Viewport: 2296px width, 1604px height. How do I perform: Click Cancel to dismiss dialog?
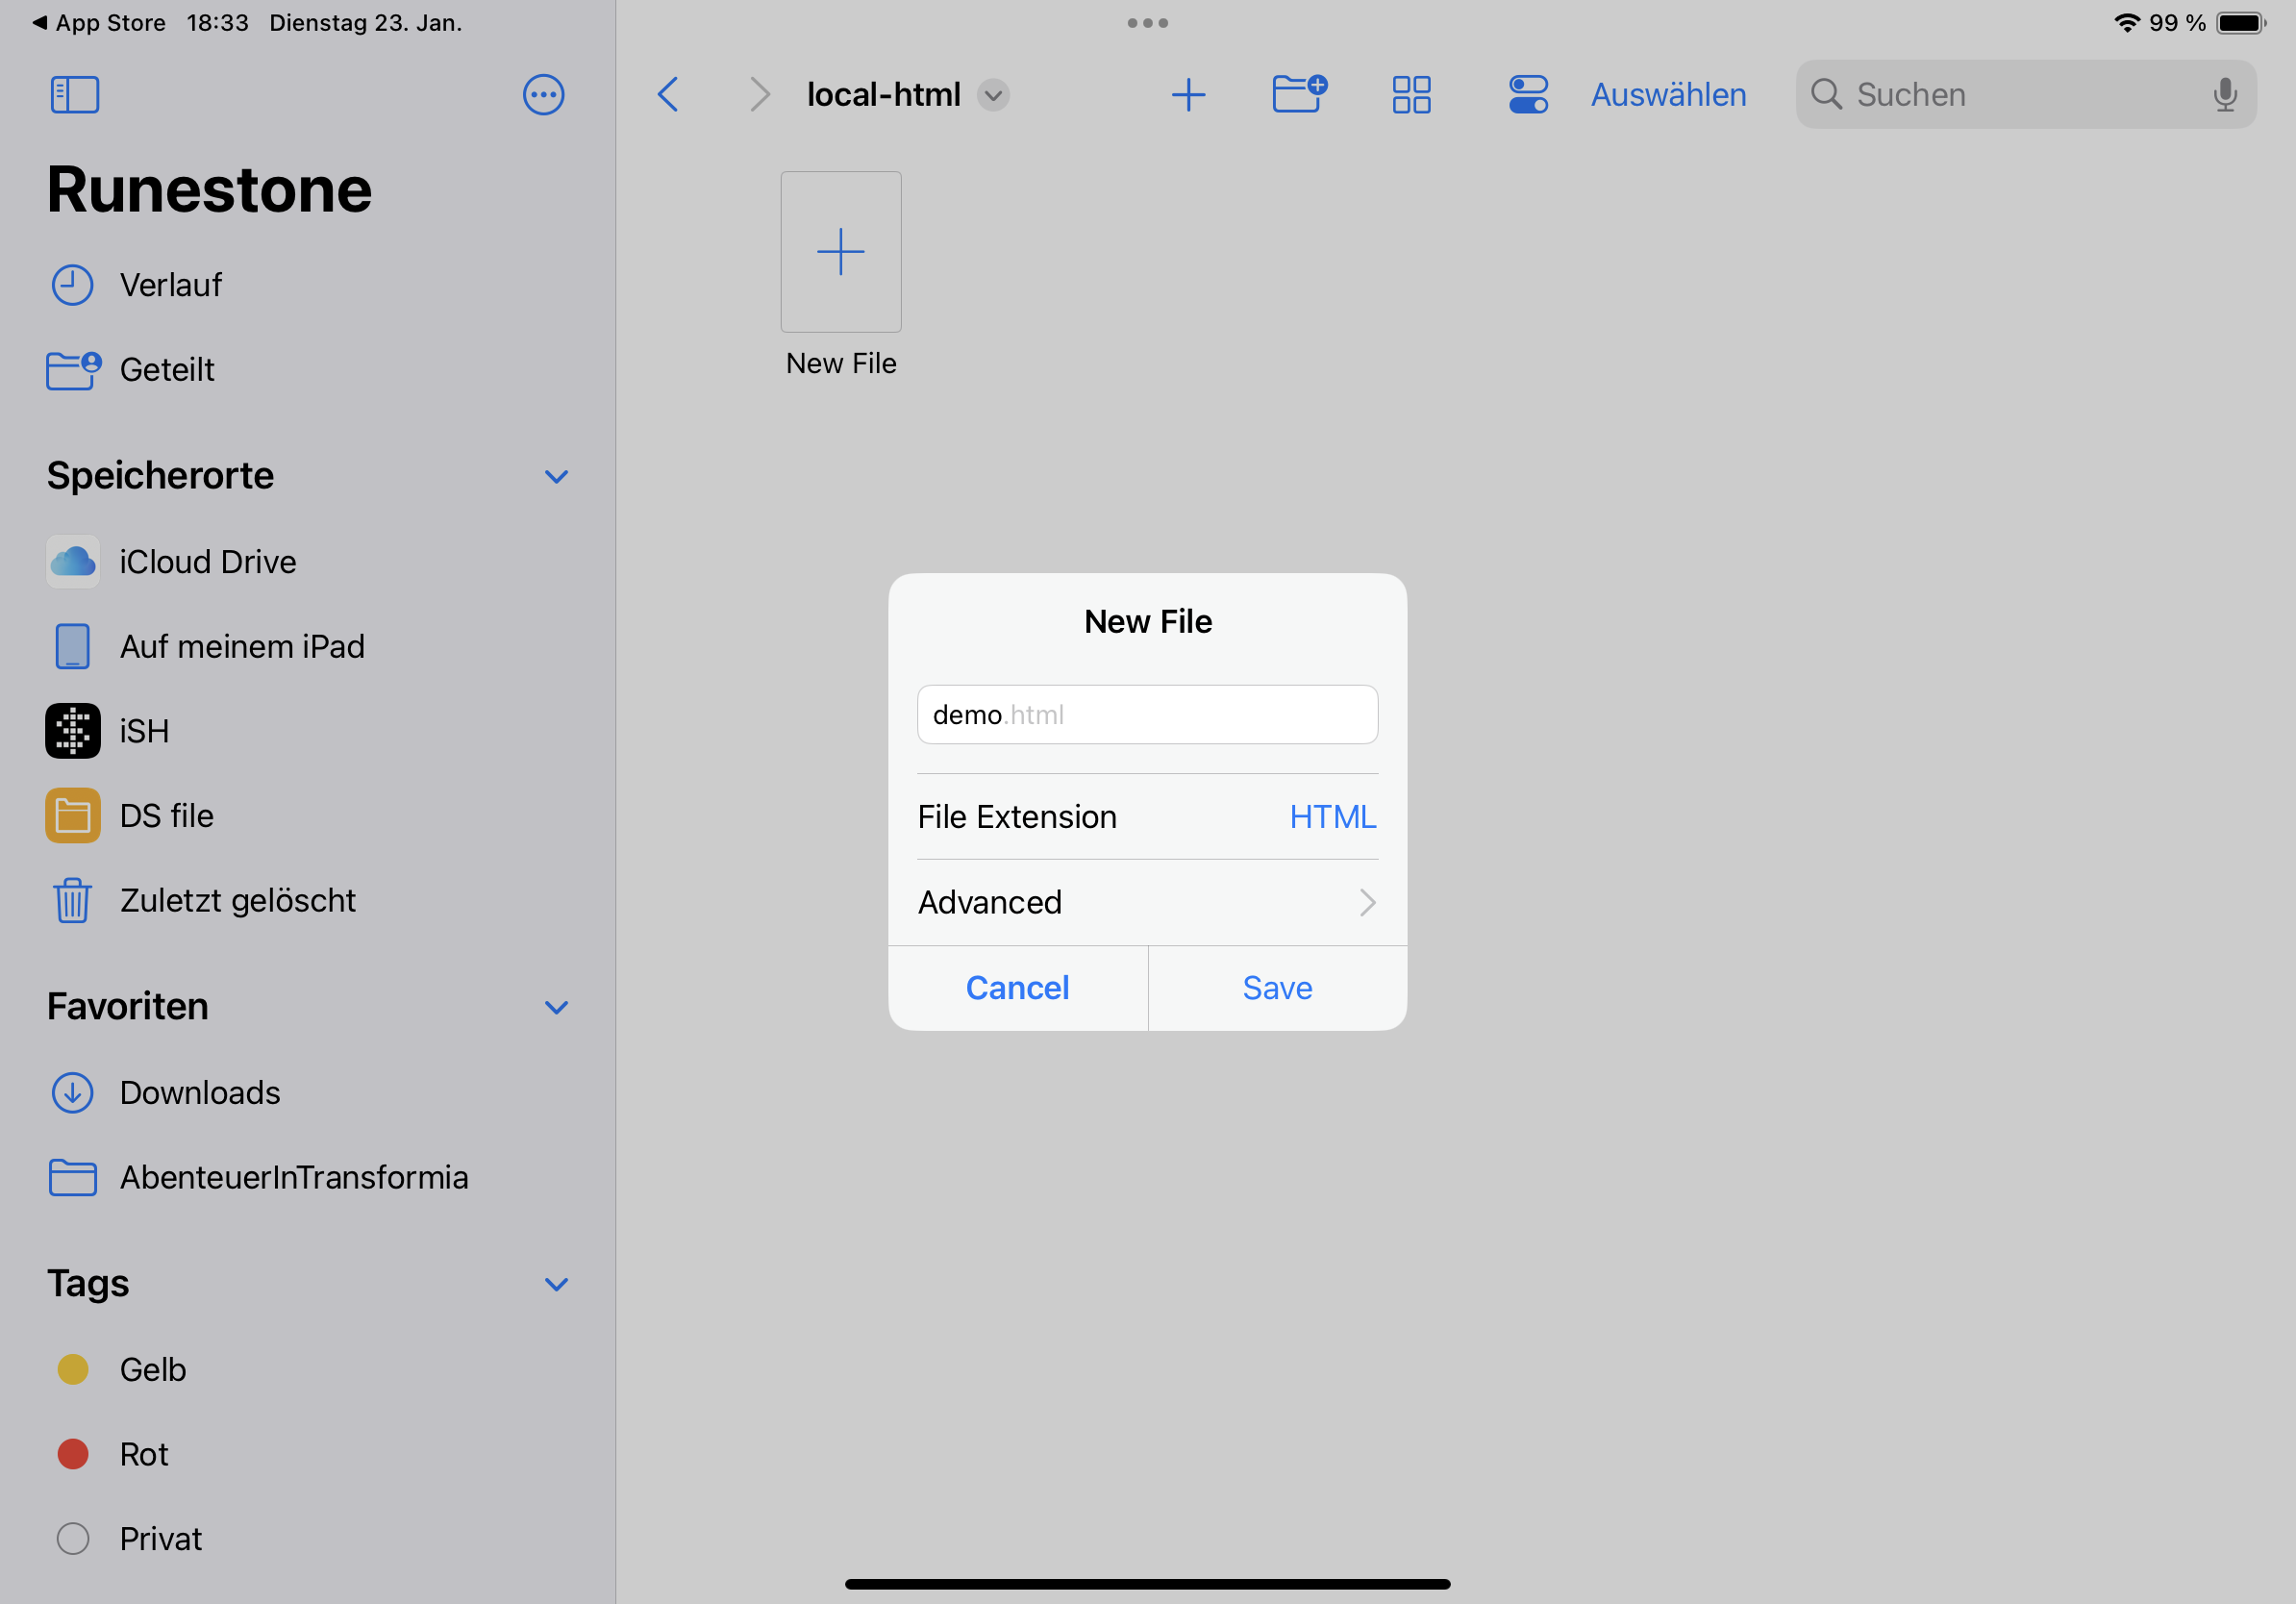(1019, 988)
